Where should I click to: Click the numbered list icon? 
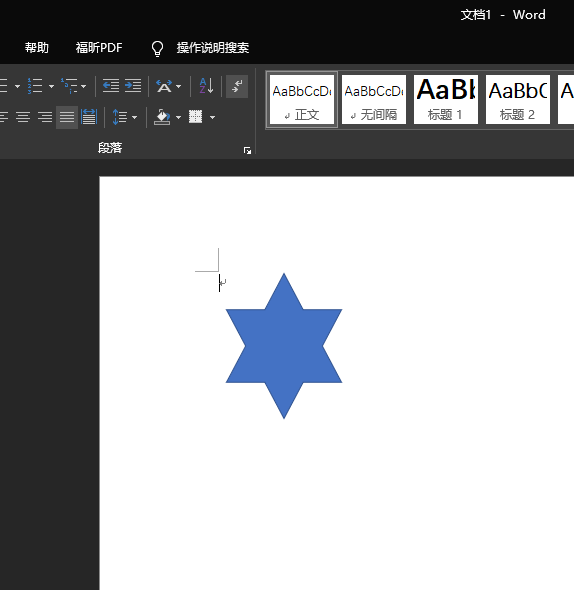tap(35, 86)
